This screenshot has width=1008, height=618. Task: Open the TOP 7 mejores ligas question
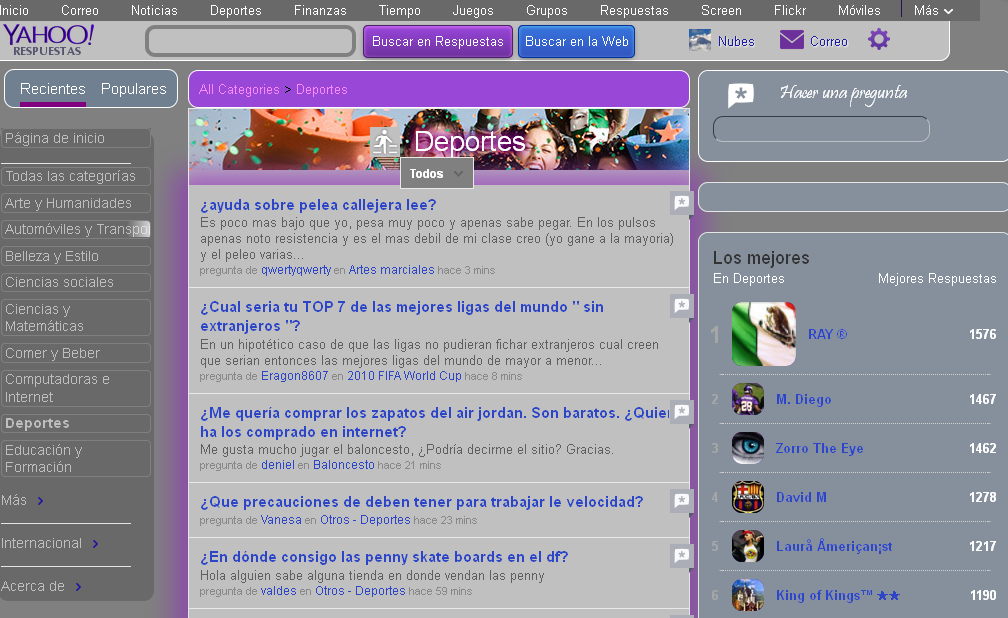pyautogui.click(x=402, y=316)
